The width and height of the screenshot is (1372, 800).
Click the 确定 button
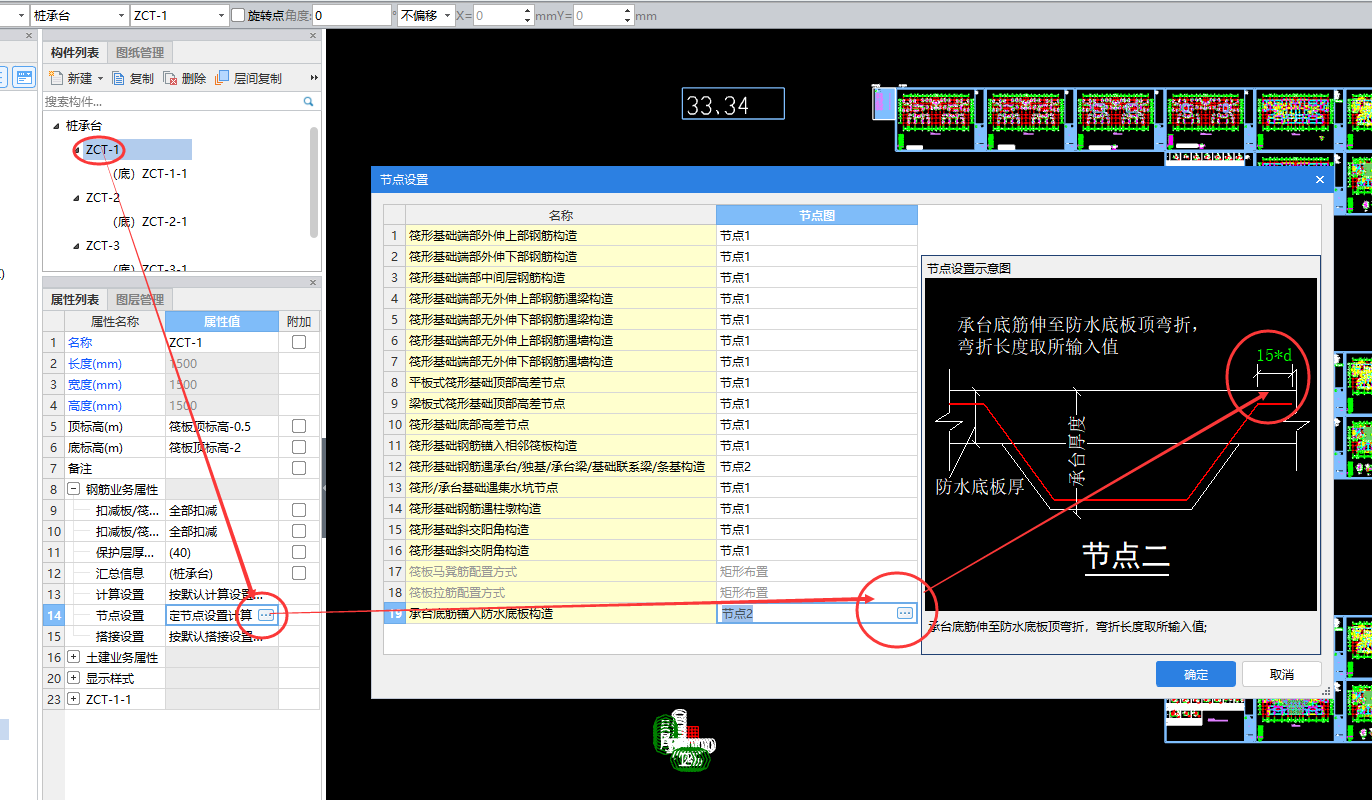[1196, 674]
